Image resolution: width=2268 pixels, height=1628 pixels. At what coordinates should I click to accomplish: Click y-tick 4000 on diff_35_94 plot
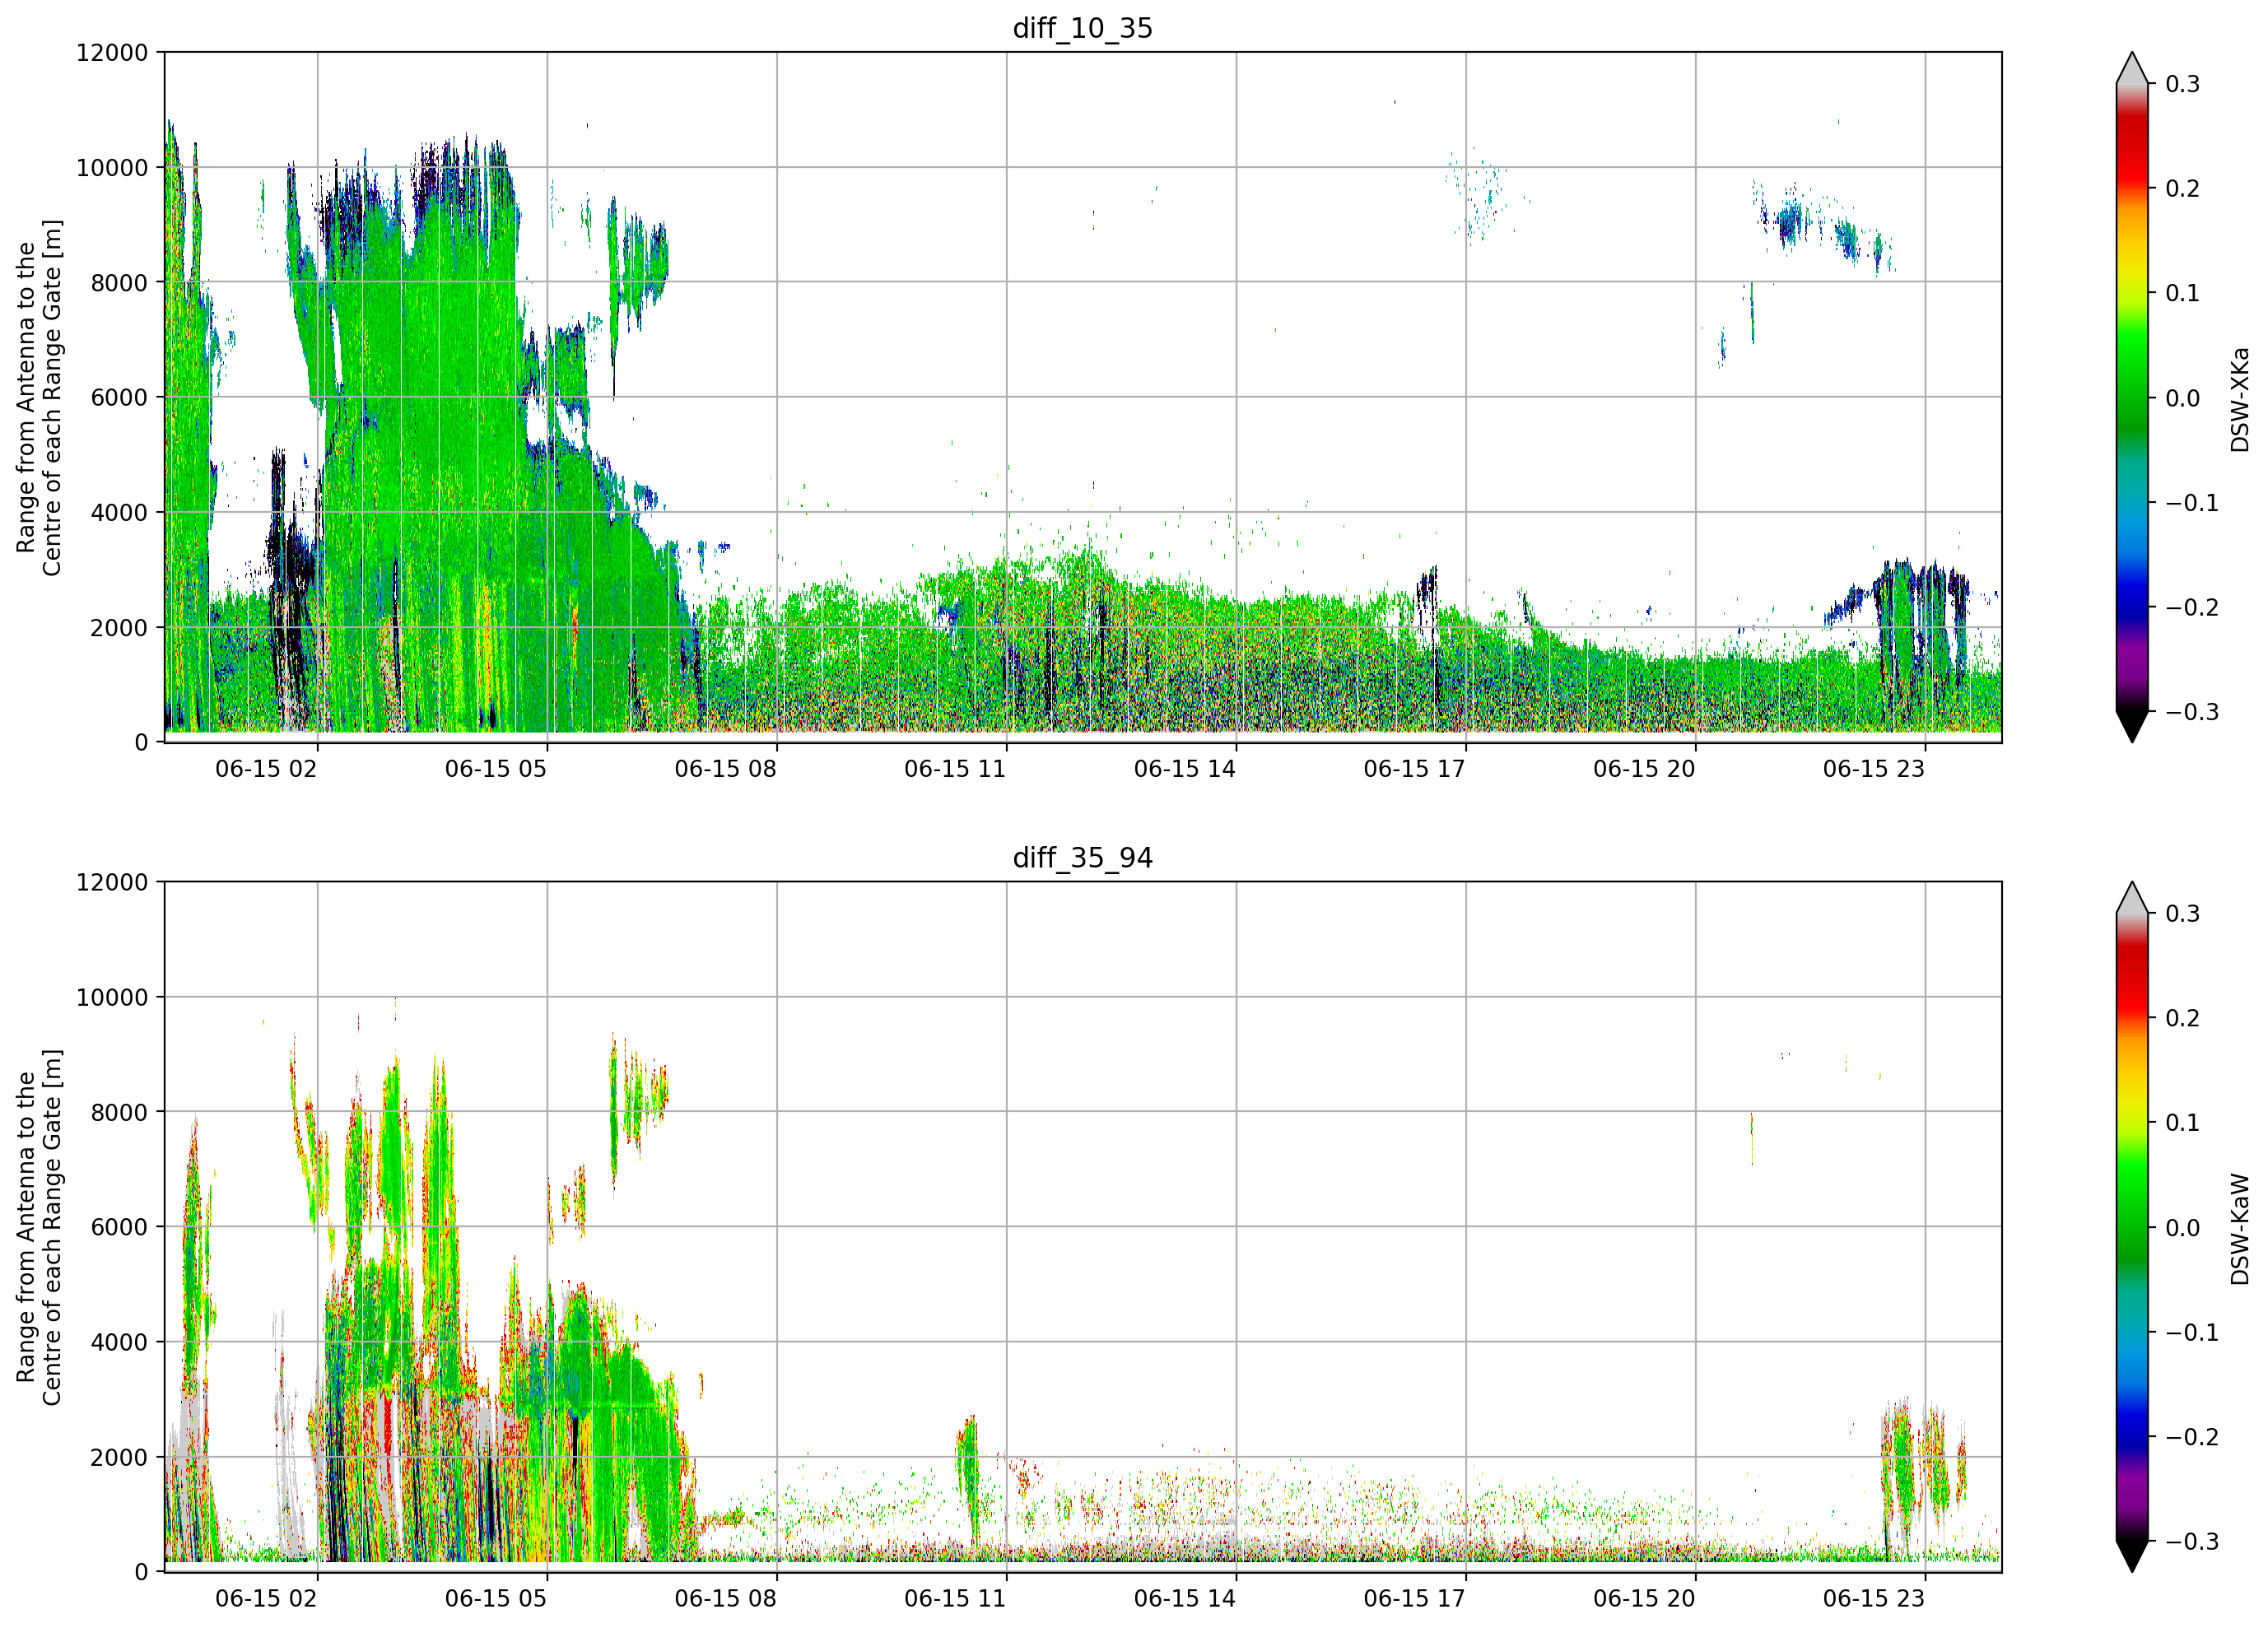point(119,1343)
